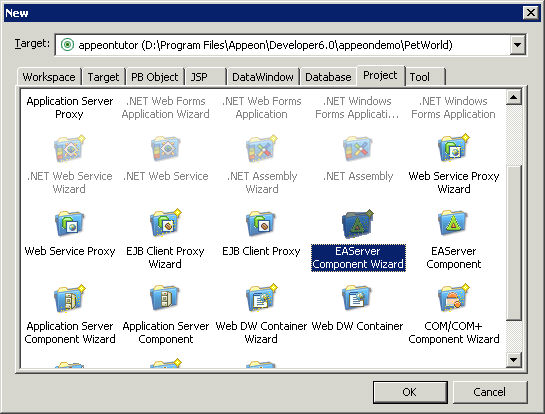Select the Web DW Container Wizard icon

pyautogui.click(x=261, y=298)
